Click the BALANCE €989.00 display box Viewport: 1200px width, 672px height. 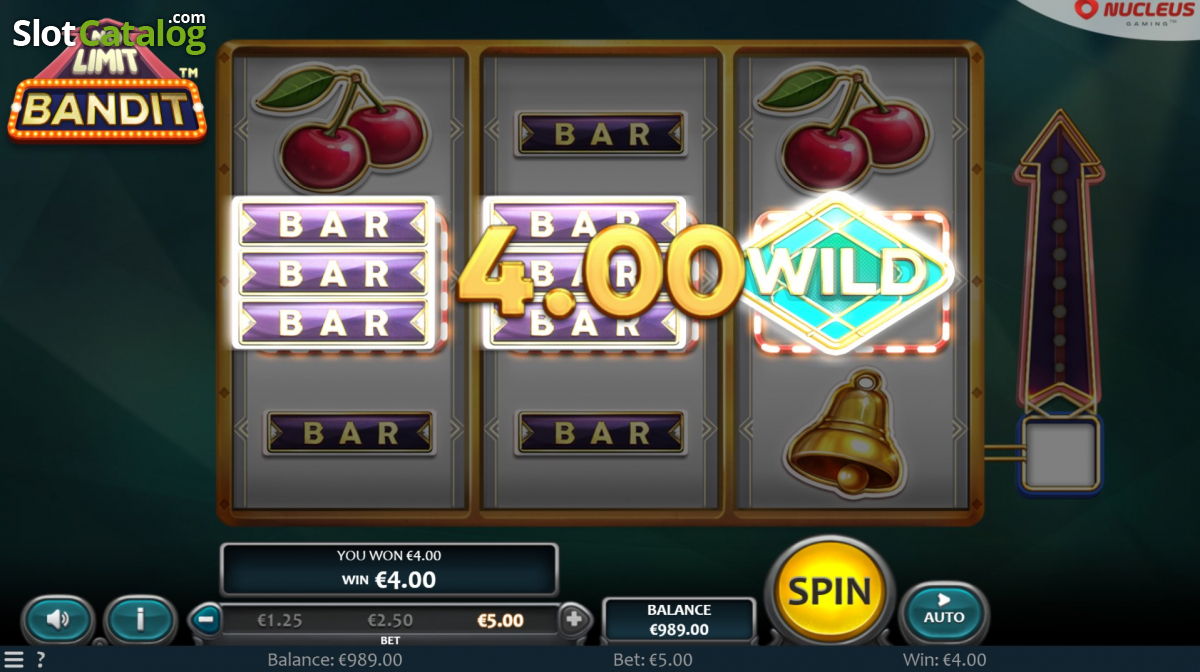[x=679, y=620]
